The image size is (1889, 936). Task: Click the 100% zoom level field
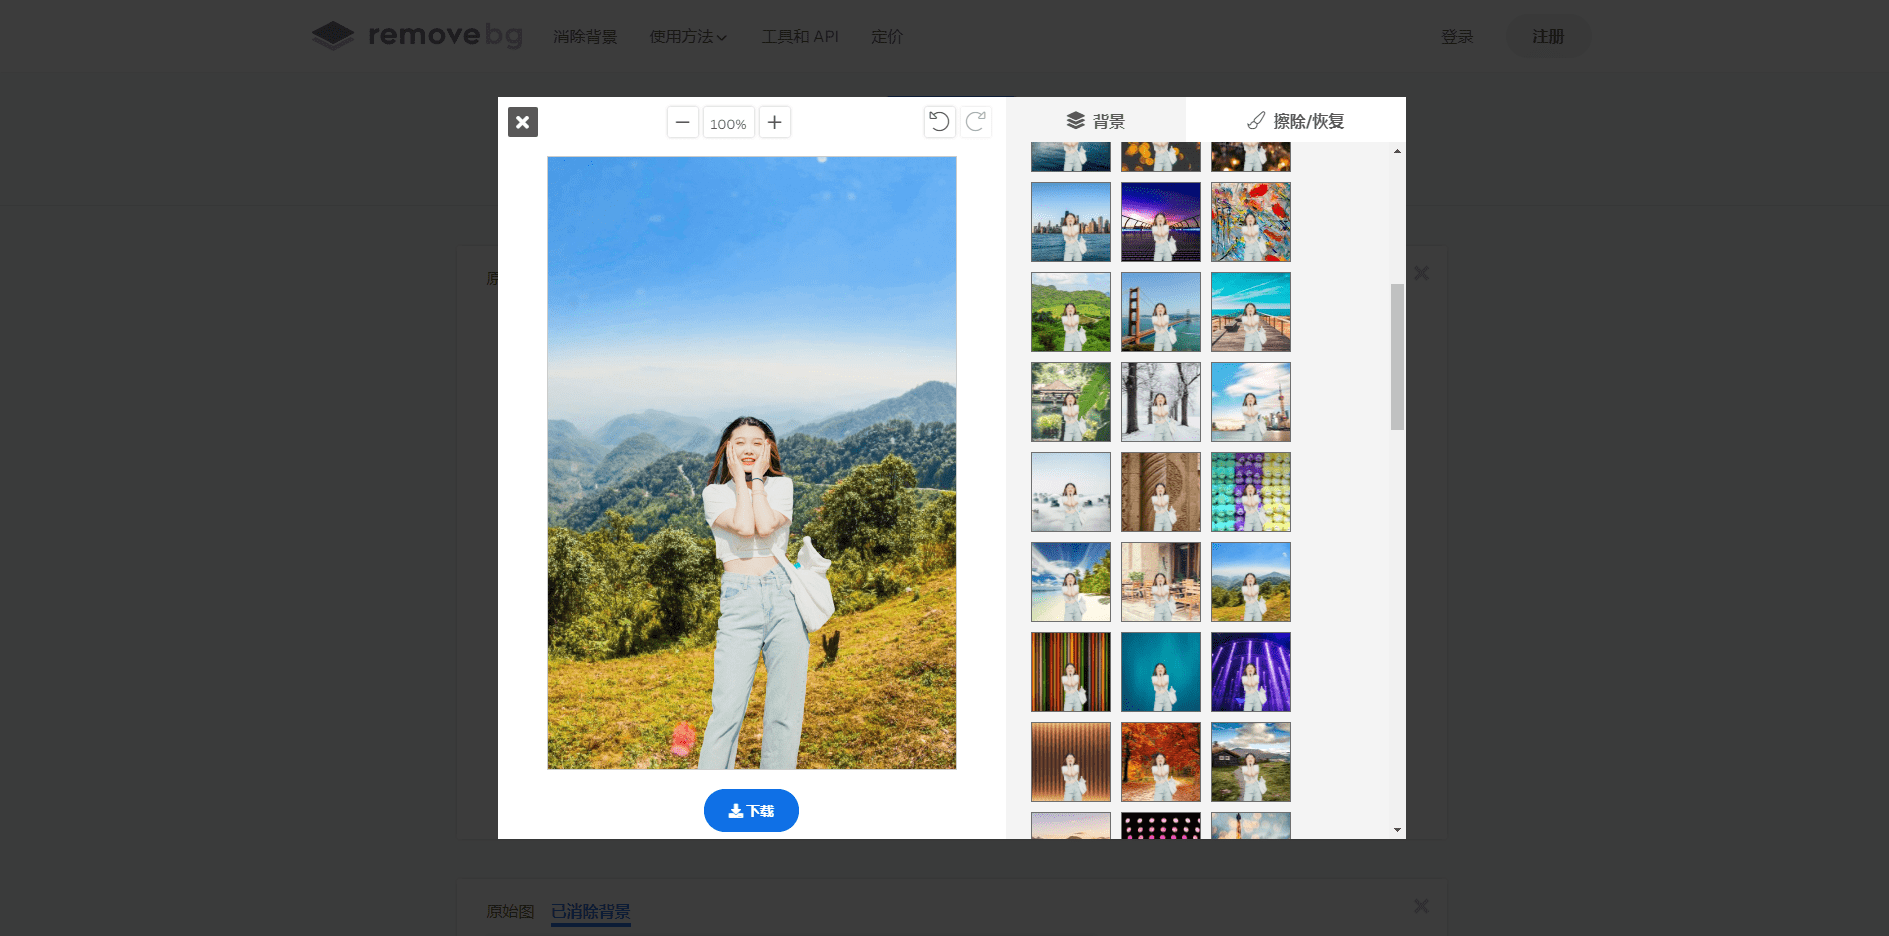[728, 123]
